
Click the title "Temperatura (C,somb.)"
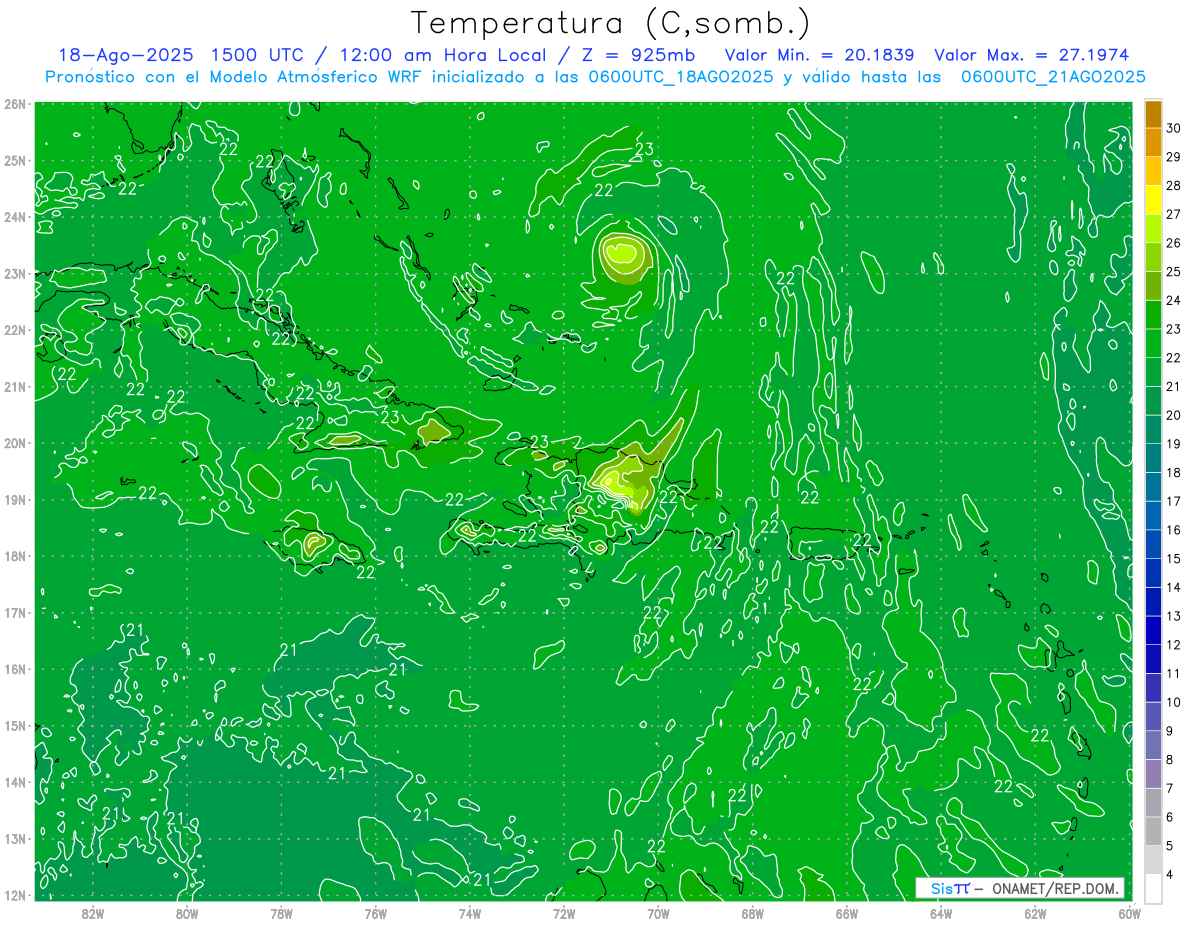click(x=611, y=24)
